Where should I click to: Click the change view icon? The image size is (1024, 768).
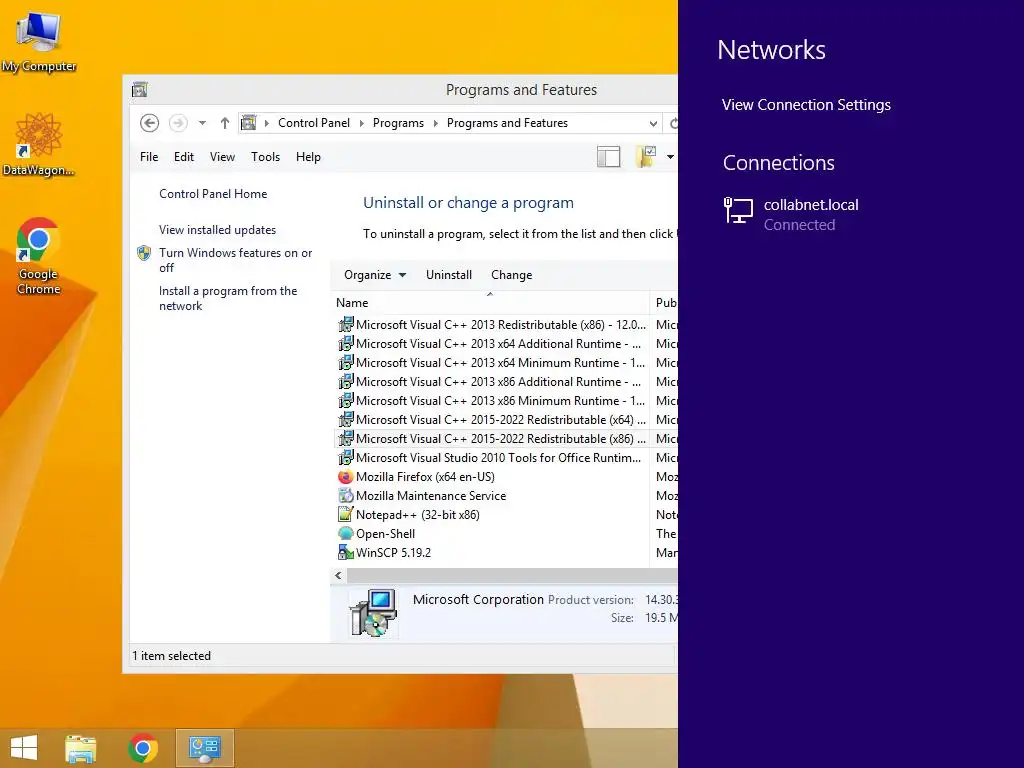[x=646, y=157]
